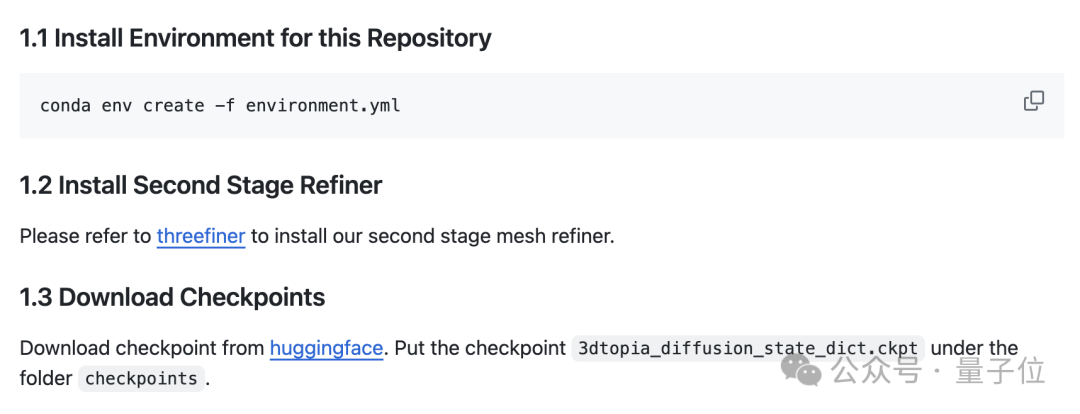Open the threefiner link

[201, 237]
